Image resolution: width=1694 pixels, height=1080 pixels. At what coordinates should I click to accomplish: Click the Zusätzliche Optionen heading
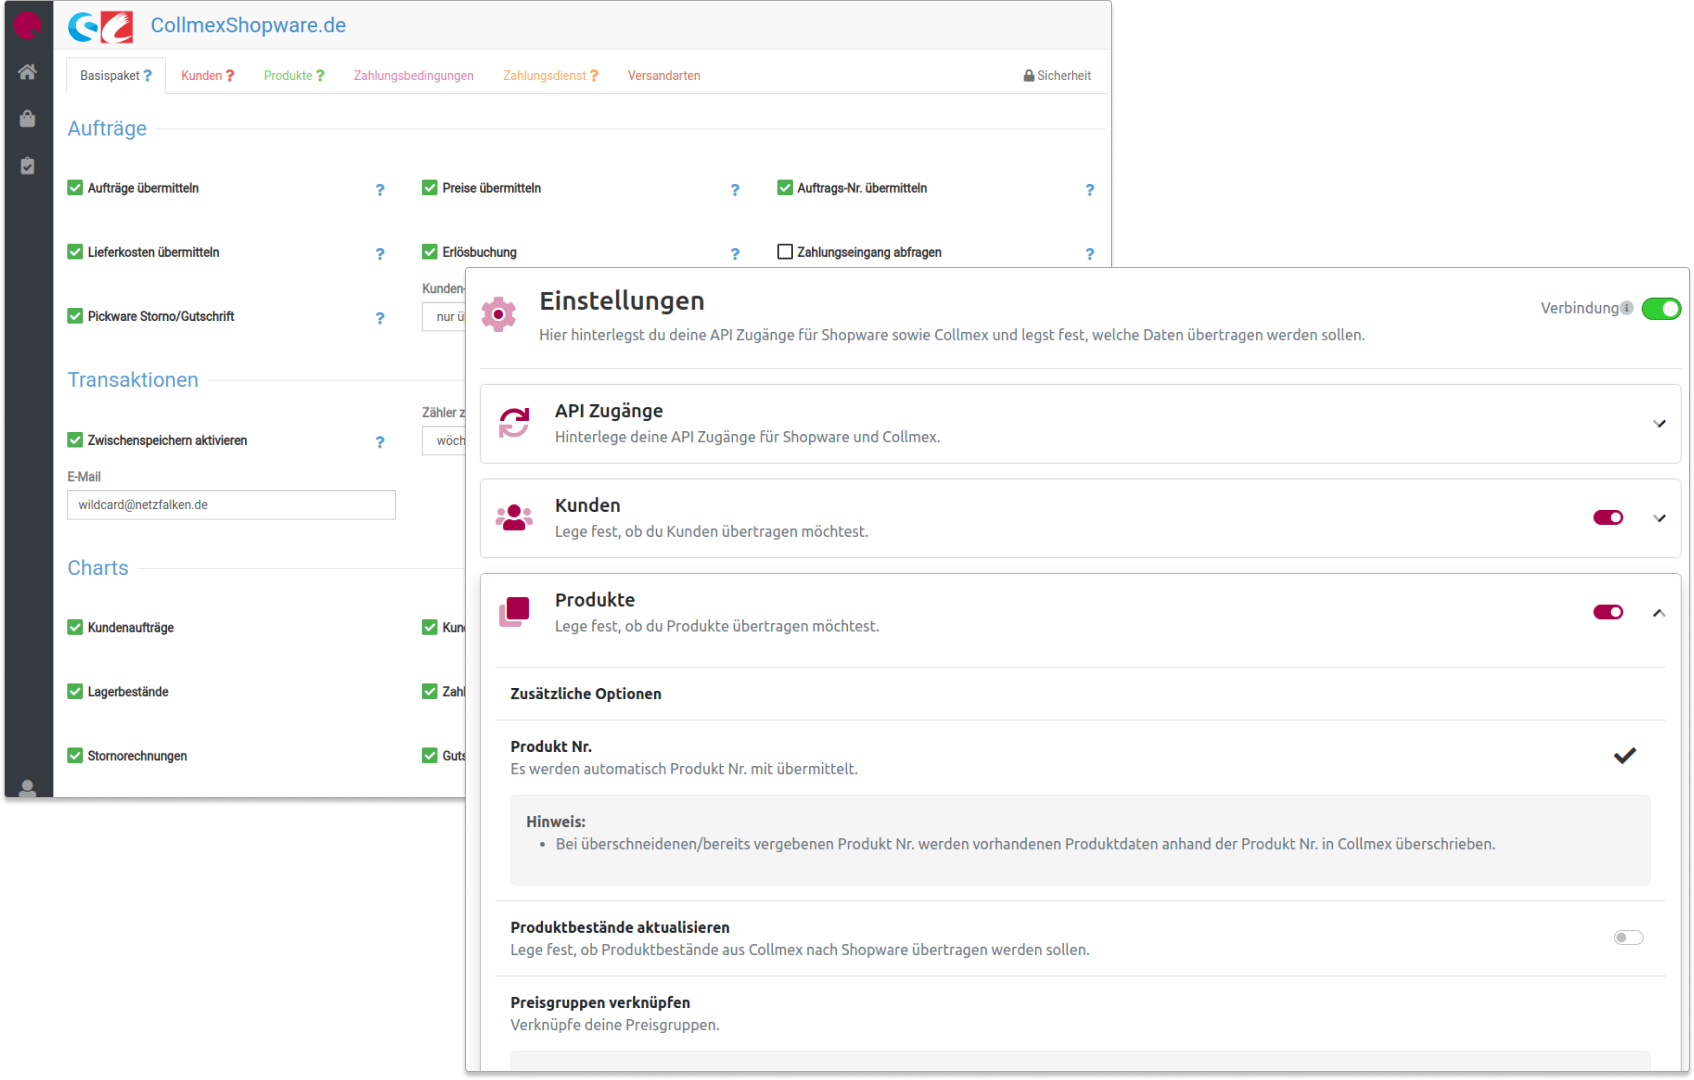click(x=586, y=694)
